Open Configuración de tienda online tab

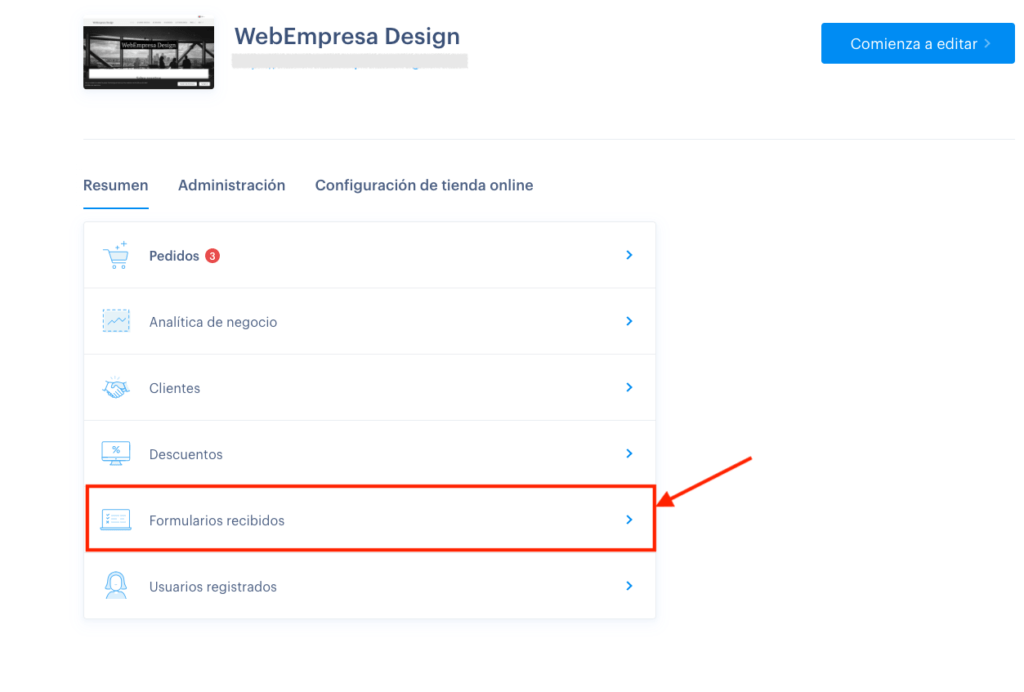(x=424, y=185)
